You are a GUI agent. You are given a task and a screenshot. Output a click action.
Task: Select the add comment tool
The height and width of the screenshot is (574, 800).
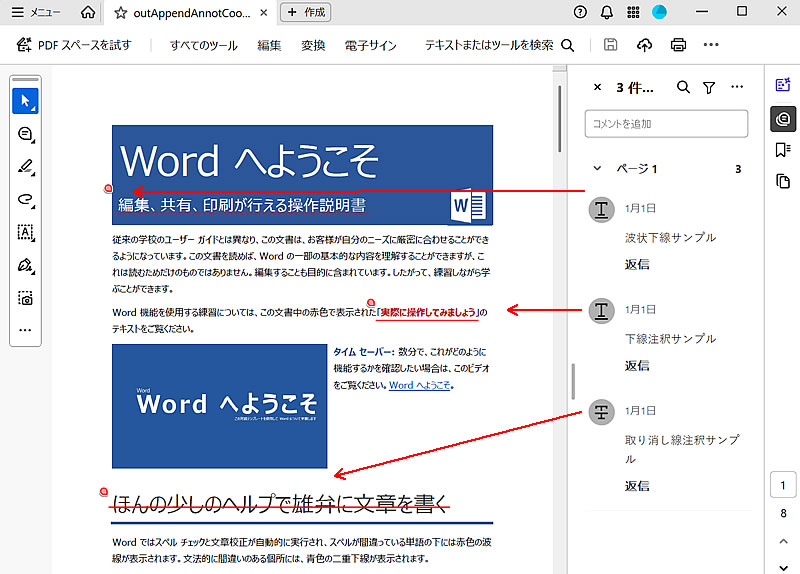[x=25, y=134]
